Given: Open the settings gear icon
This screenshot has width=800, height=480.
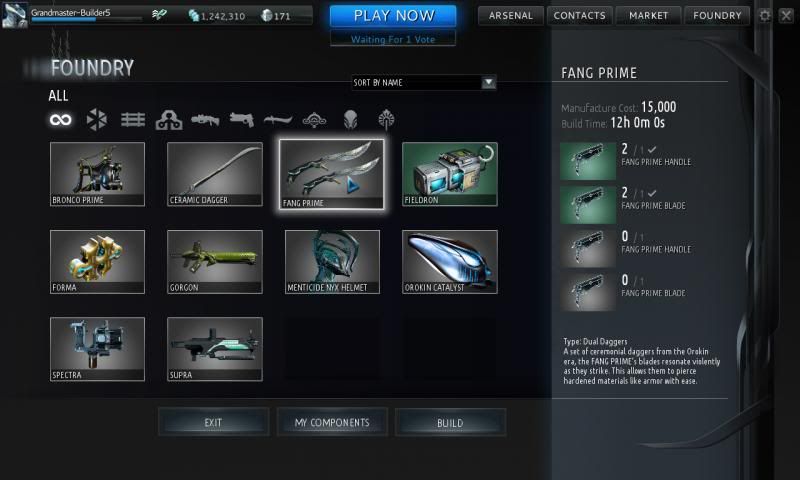Looking at the screenshot, I should [x=764, y=15].
